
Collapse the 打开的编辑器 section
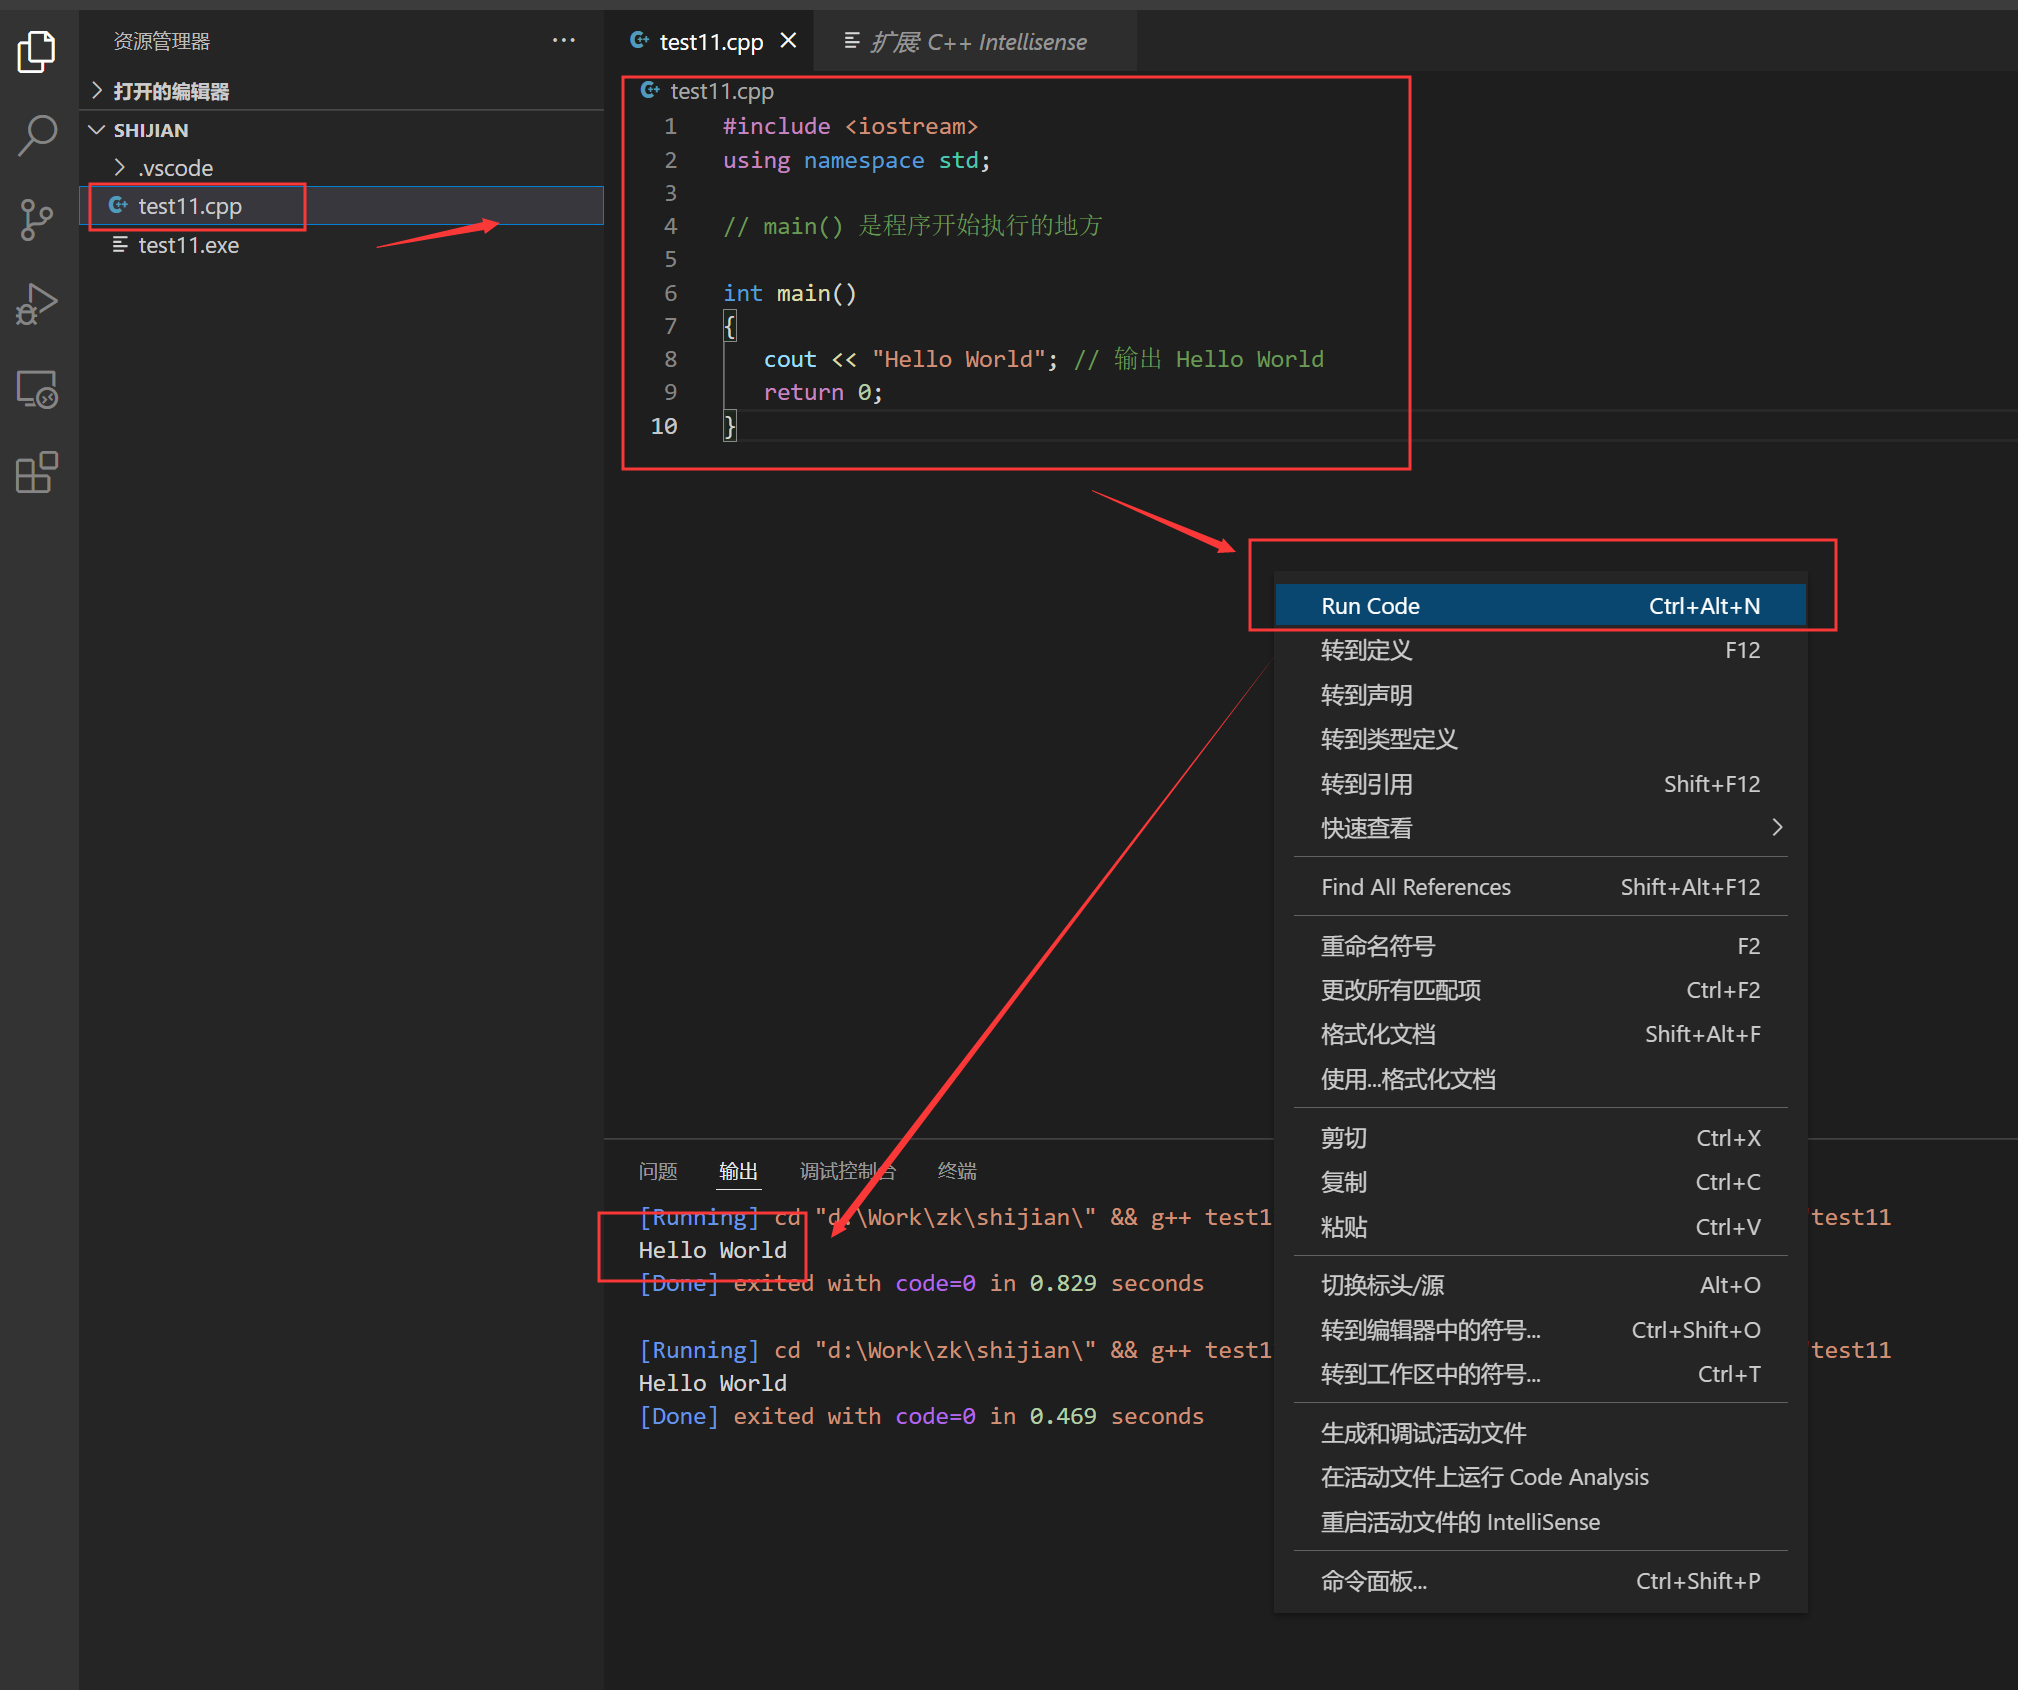point(96,90)
